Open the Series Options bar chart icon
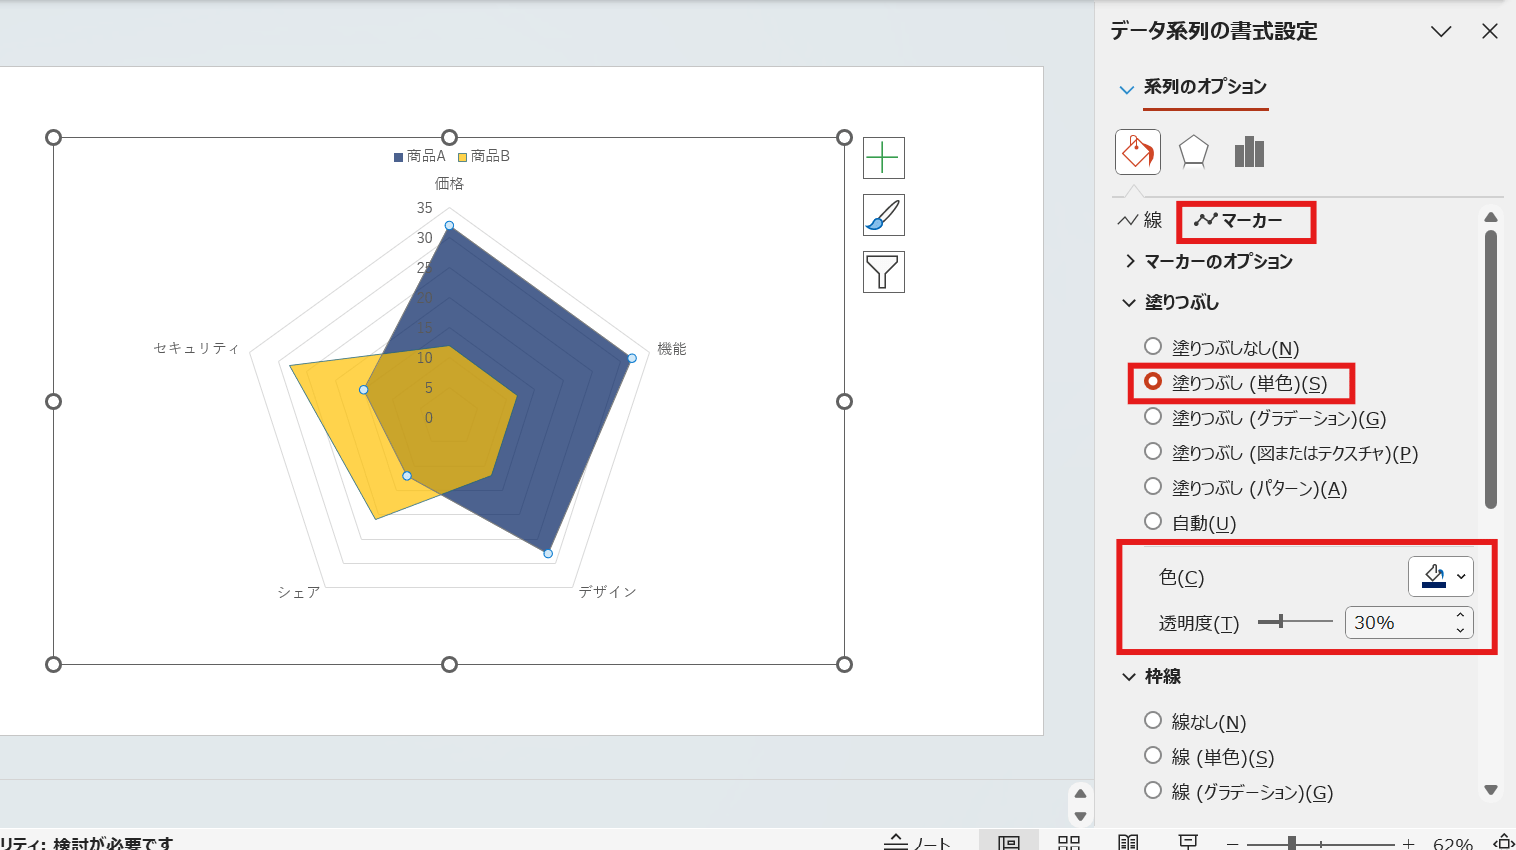 click(x=1249, y=152)
